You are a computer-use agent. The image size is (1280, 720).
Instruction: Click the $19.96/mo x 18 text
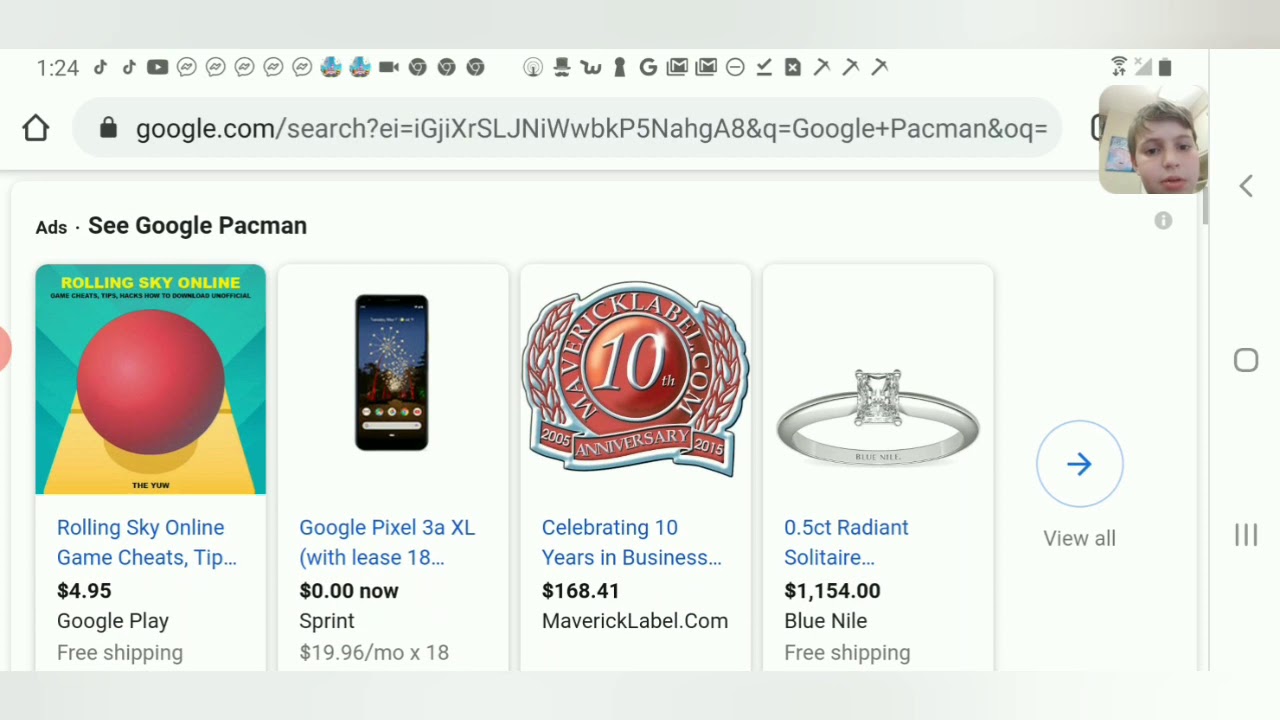coord(374,653)
